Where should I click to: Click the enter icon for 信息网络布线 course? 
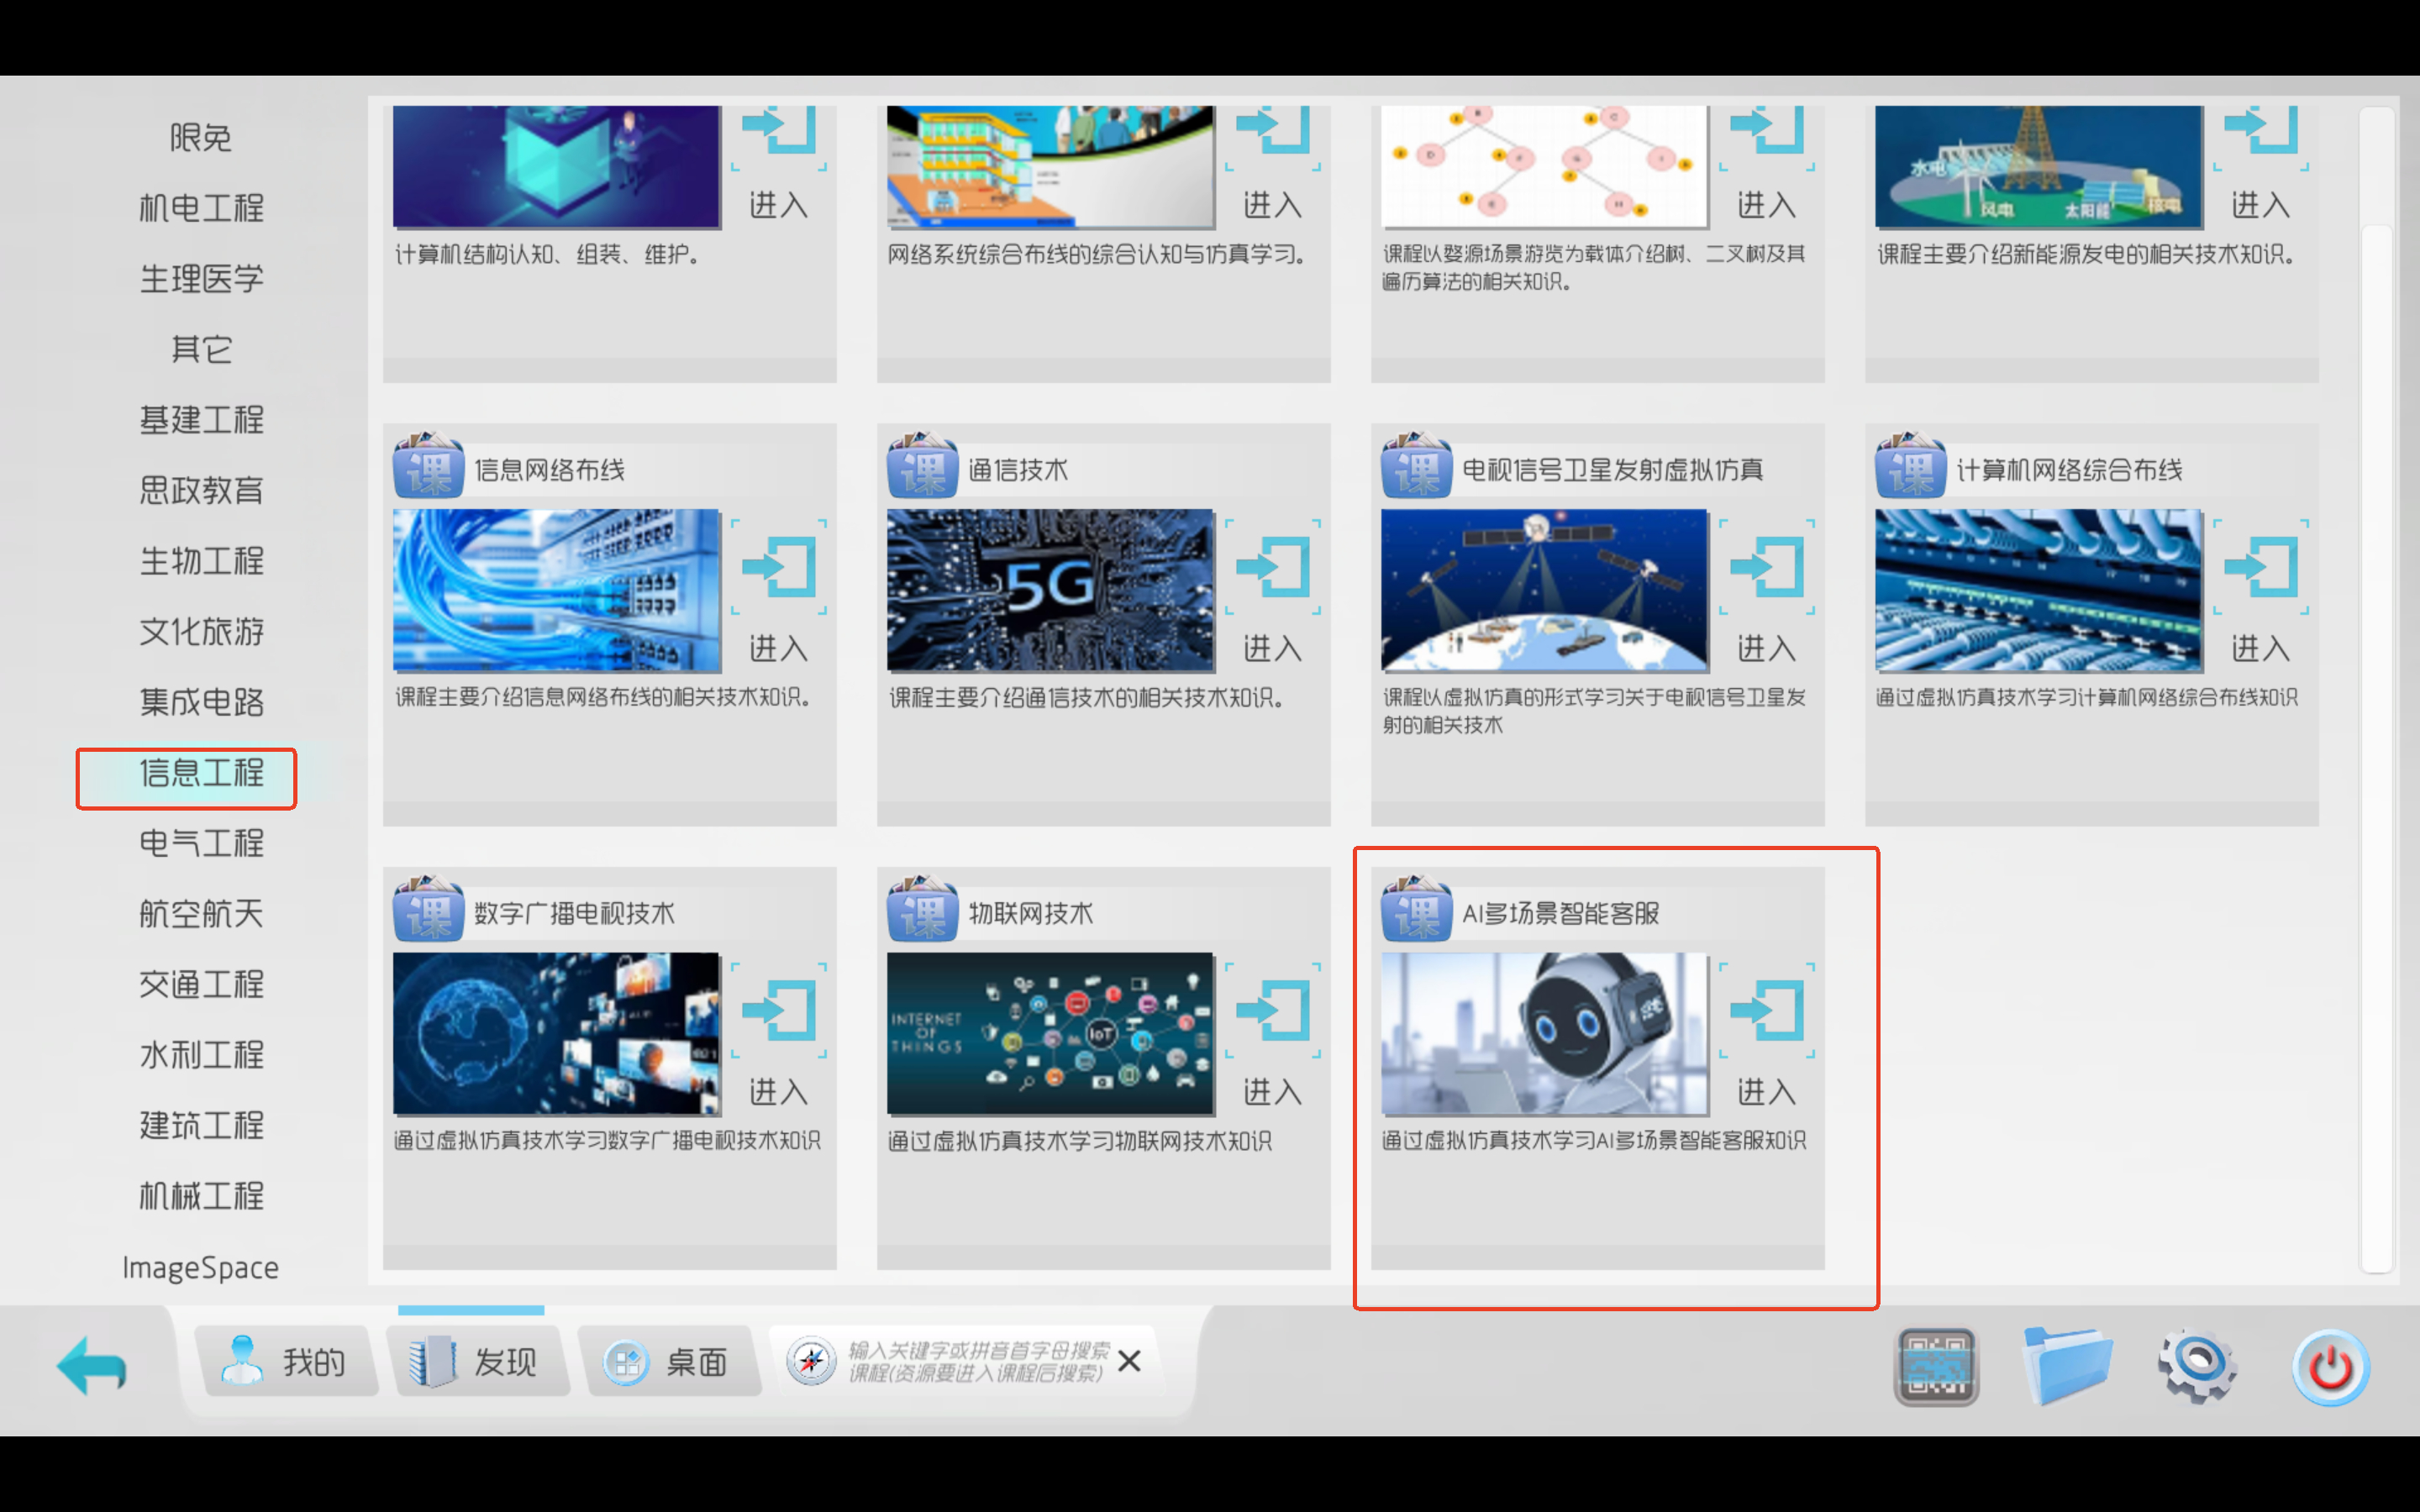click(x=778, y=567)
